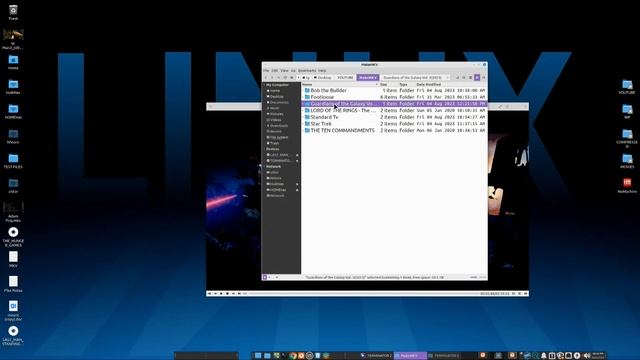Screen dimensions: 640x360
Task: Click stop in the video player controls
Action: pos(227,293)
